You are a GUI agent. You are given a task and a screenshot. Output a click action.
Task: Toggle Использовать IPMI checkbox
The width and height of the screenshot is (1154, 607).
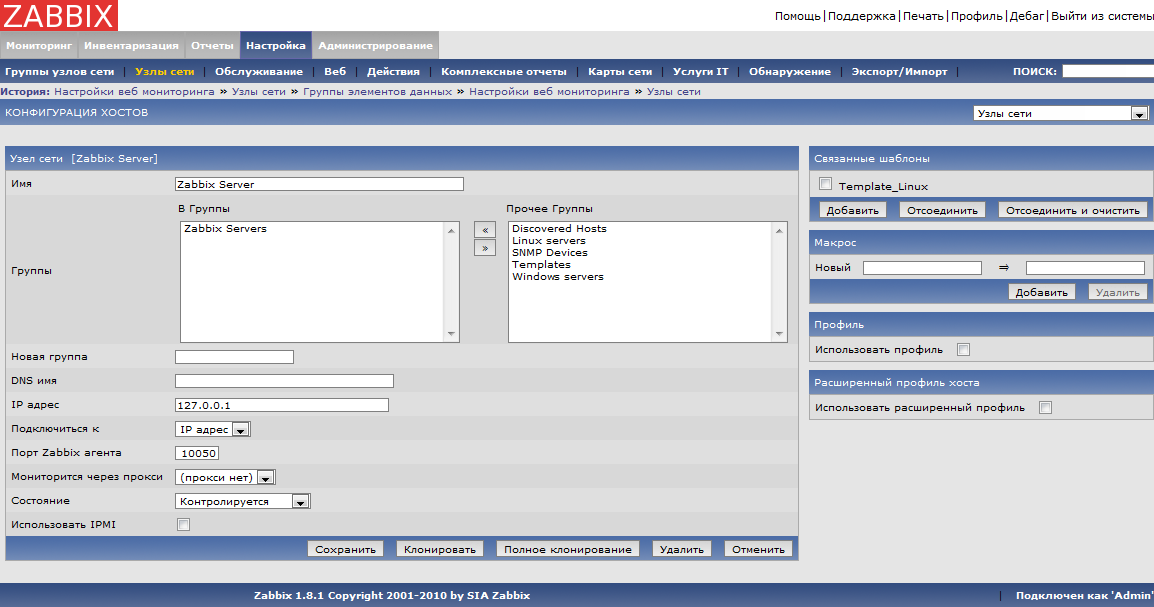[183, 525]
